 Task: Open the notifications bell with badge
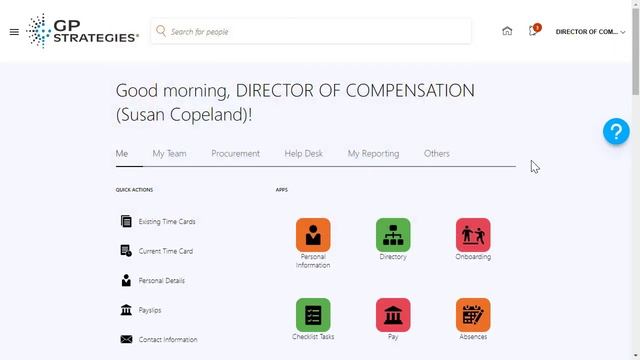click(534, 30)
